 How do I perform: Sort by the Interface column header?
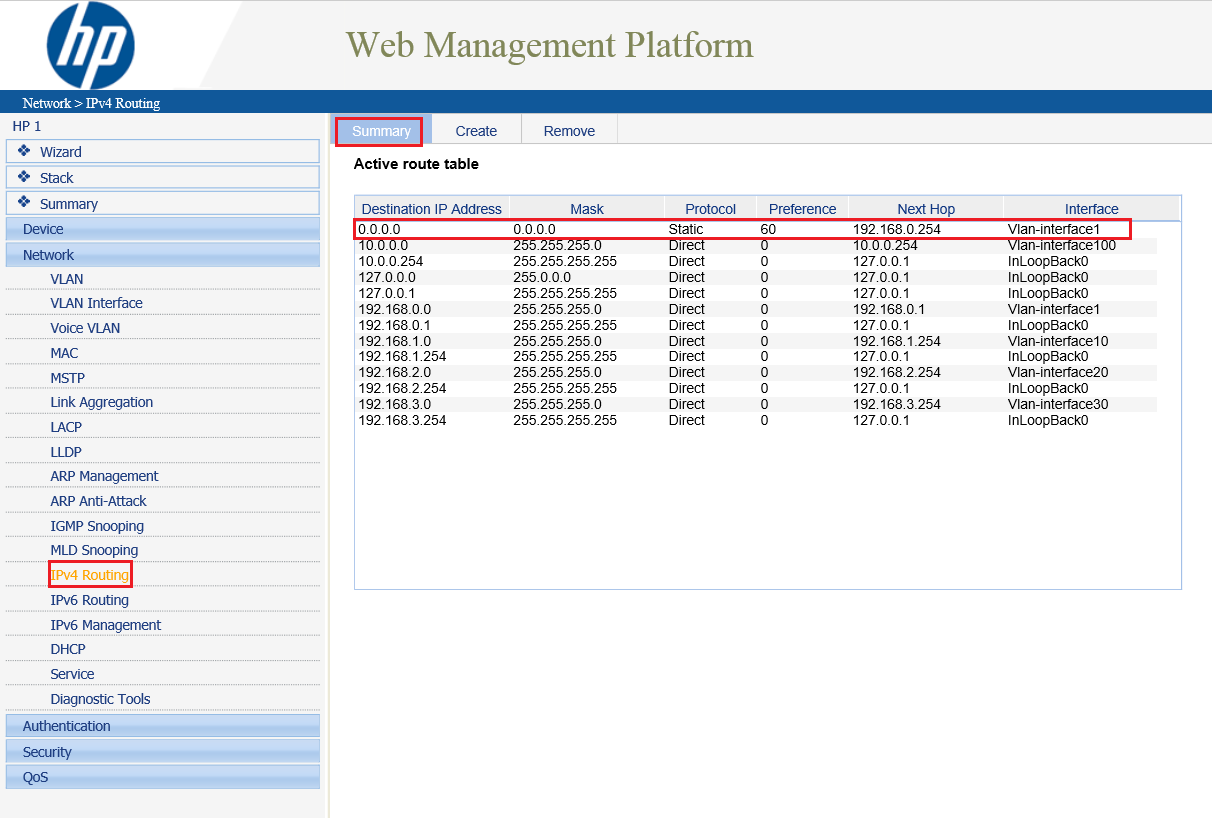(1092, 209)
